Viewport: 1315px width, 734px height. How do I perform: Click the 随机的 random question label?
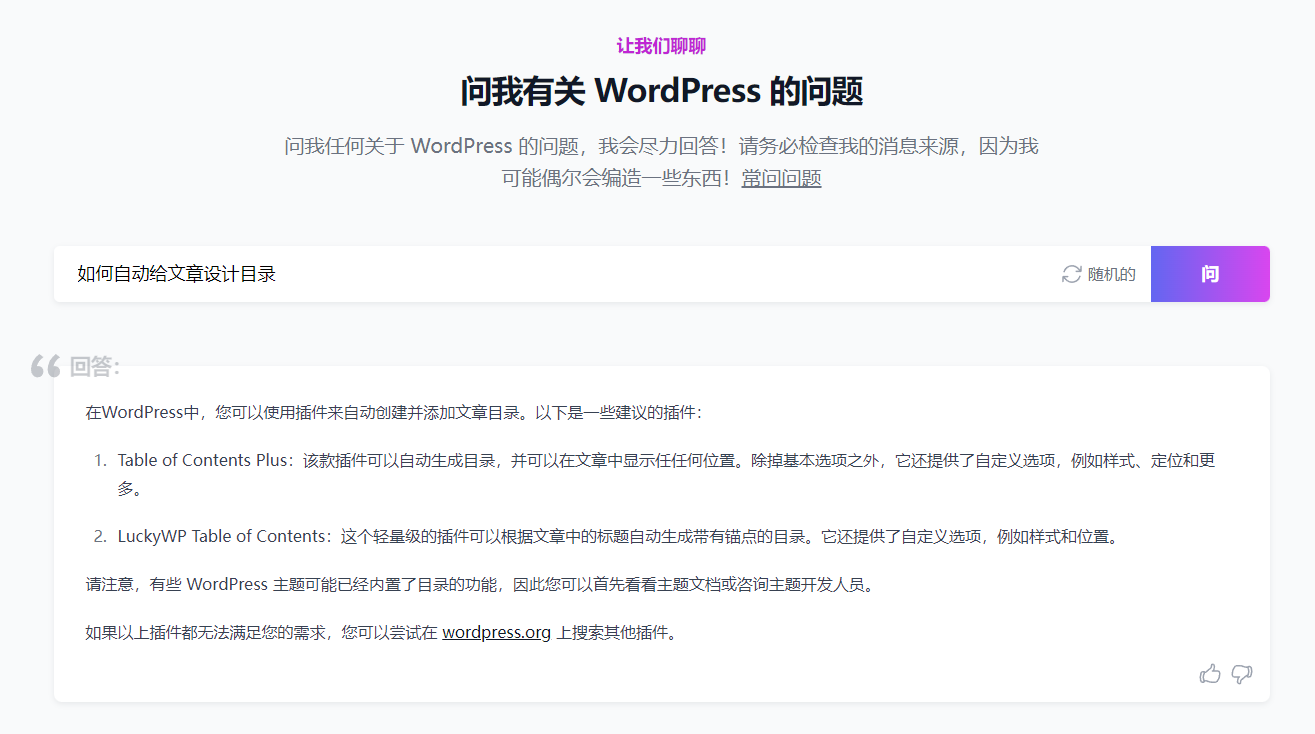coord(1112,274)
